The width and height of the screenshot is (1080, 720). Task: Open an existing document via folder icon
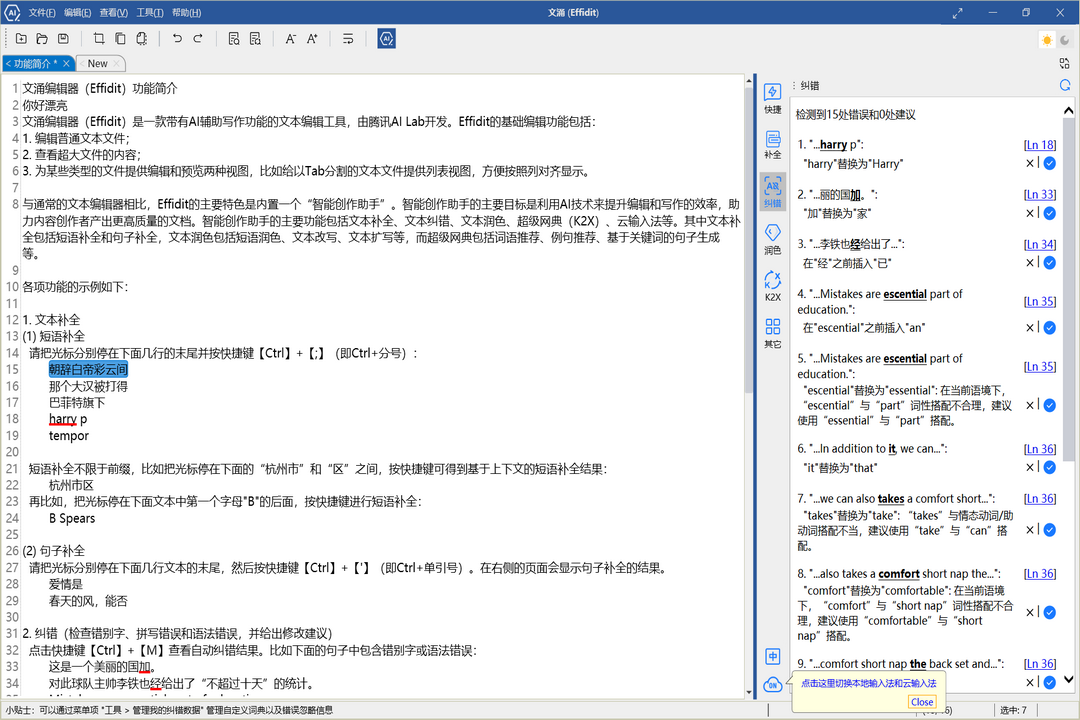41,38
